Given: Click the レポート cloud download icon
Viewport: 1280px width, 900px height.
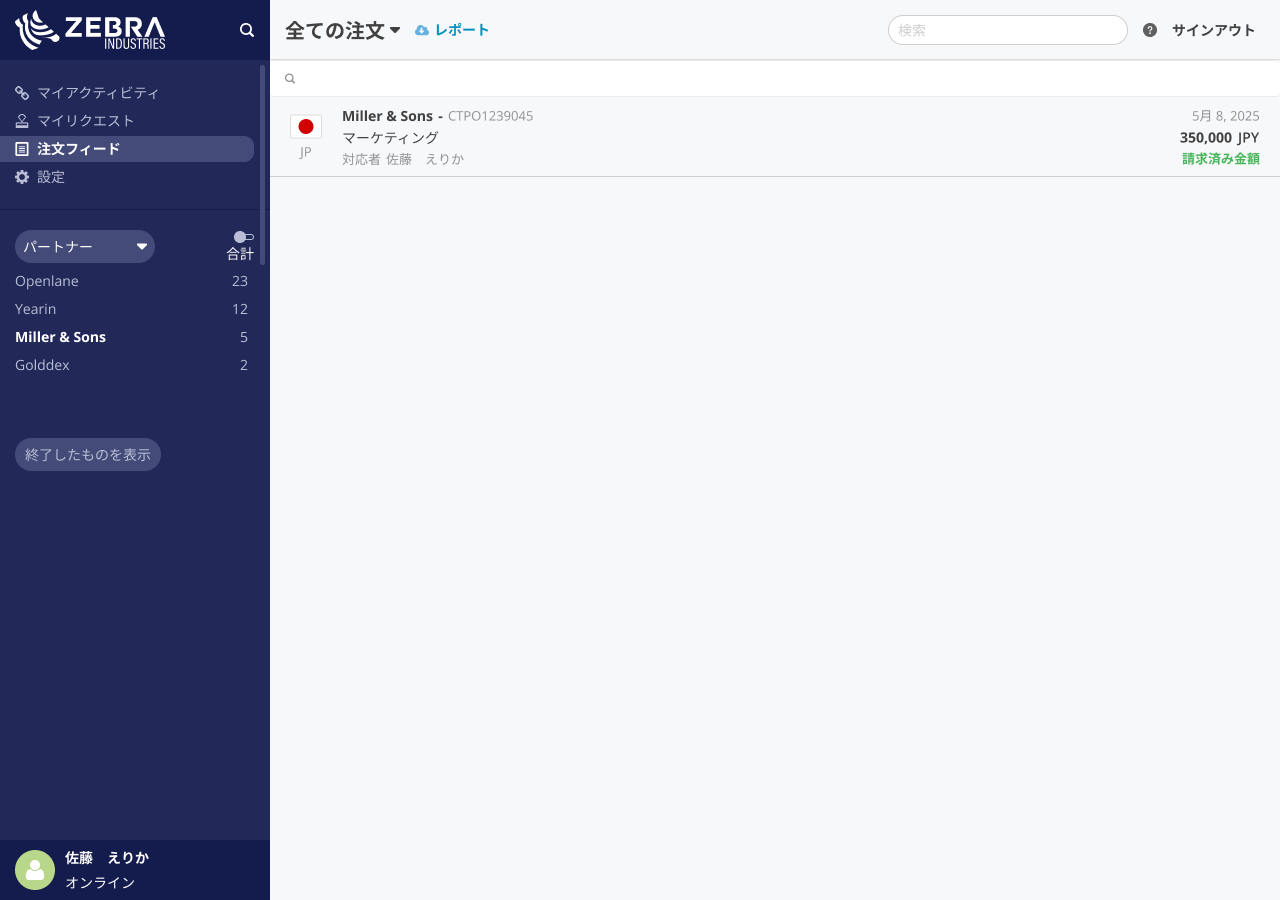Looking at the screenshot, I should click(x=421, y=29).
